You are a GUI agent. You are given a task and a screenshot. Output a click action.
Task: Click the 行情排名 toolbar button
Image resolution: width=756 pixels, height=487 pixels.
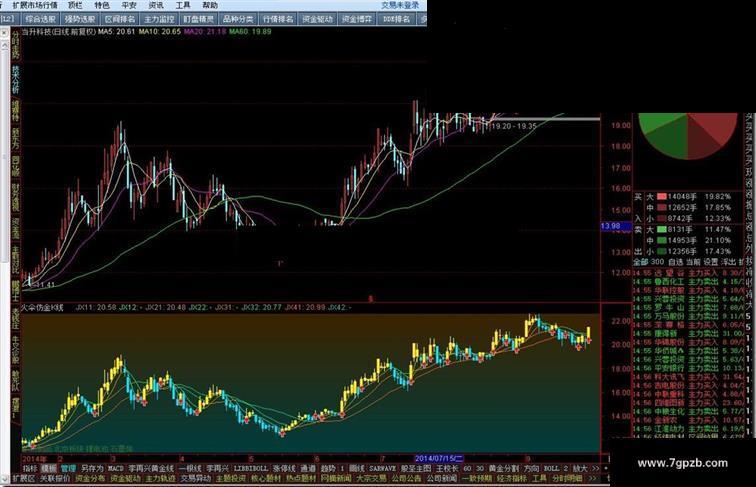pos(278,19)
